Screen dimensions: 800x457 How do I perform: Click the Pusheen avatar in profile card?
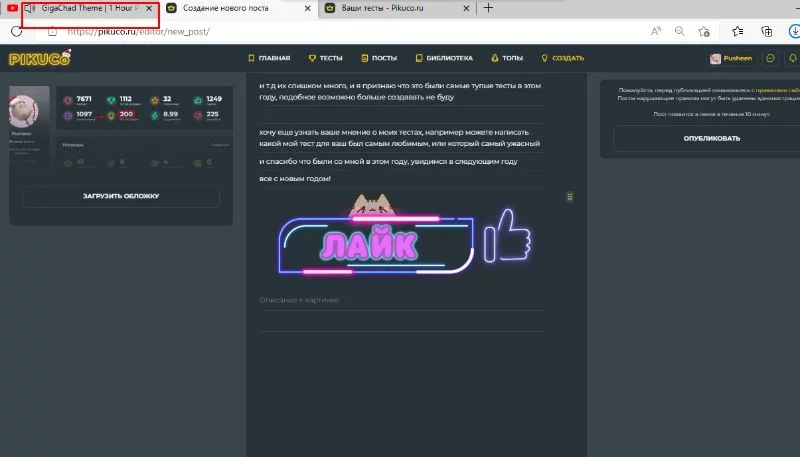23,111
